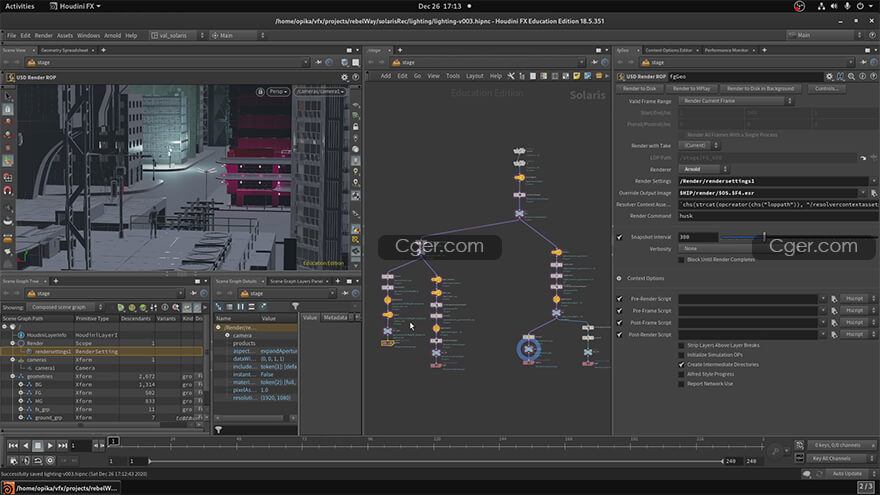Open the File menu
Image resolution: width=880 pixels, height=495 pixels.
pyautogui.click(x=11, y=35)
